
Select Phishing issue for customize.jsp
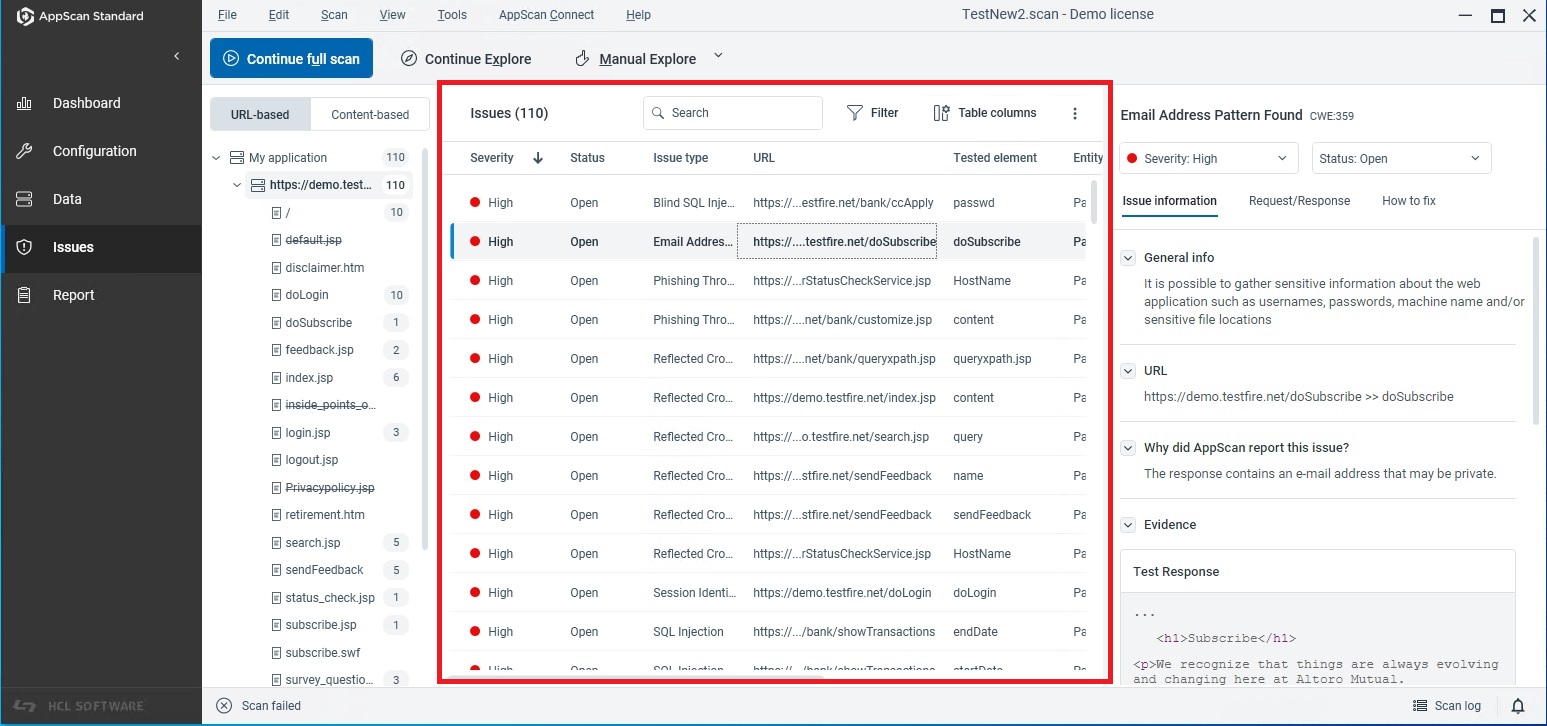[x=768, y=320]
